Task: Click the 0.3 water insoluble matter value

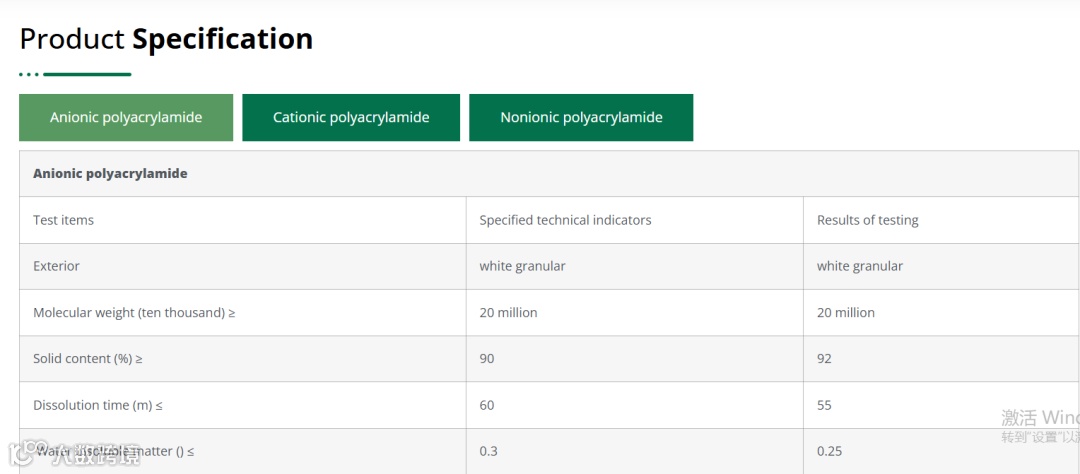Action: coord(488,451)
